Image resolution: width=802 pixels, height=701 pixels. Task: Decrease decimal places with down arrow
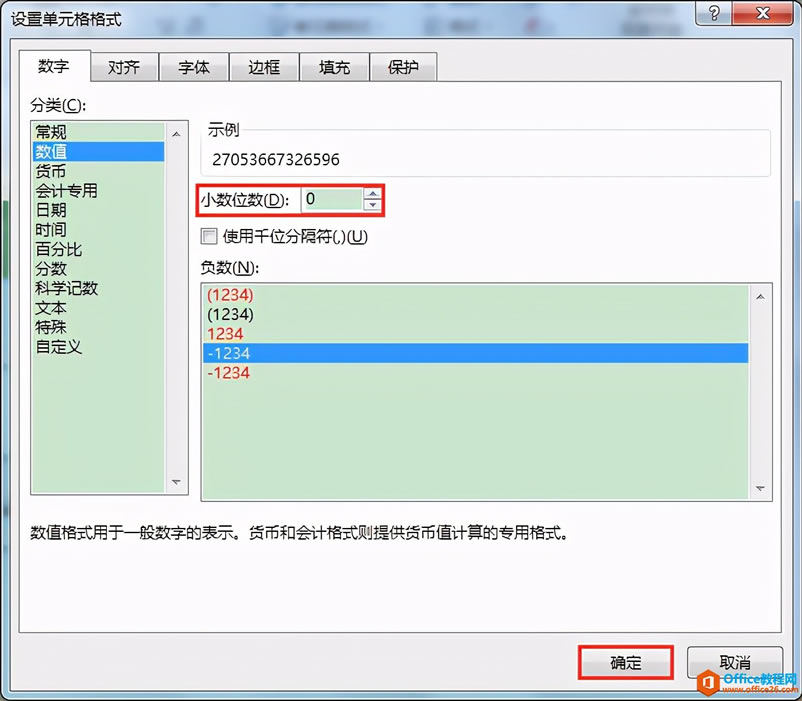pos(373,205)
